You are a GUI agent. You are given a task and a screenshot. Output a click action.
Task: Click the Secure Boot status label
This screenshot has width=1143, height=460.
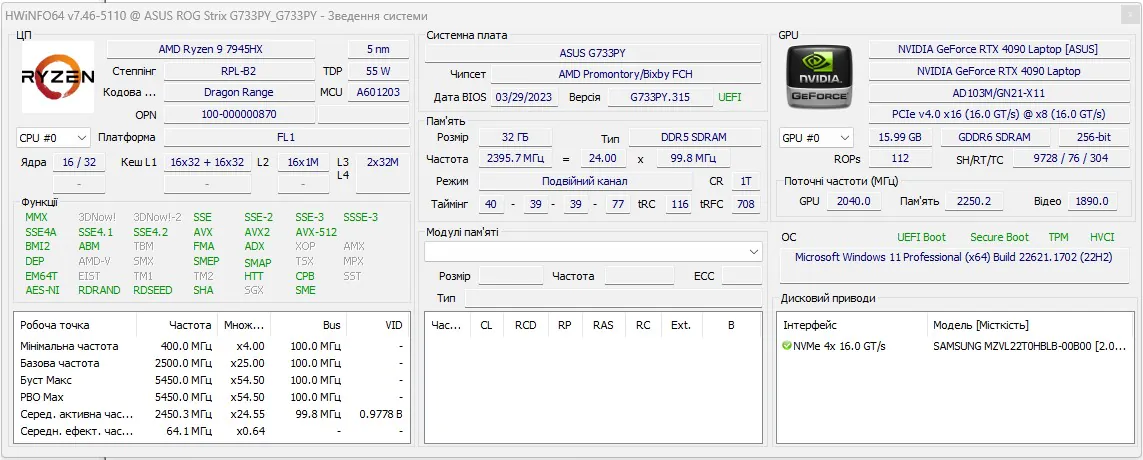999,237
